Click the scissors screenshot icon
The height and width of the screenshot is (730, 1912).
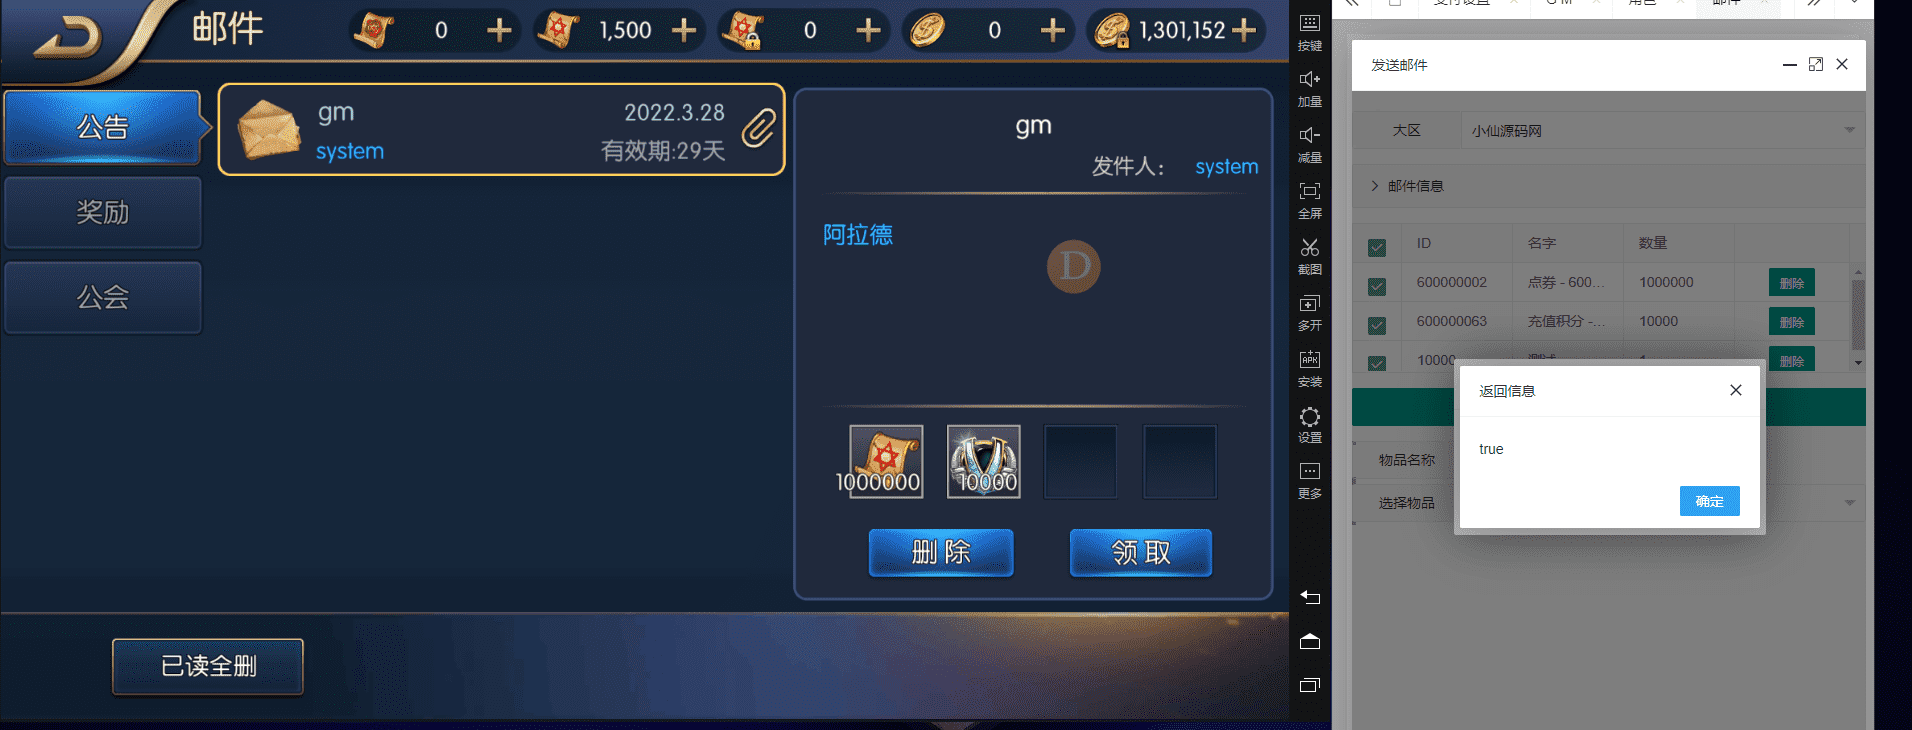tap(1309, 247)
